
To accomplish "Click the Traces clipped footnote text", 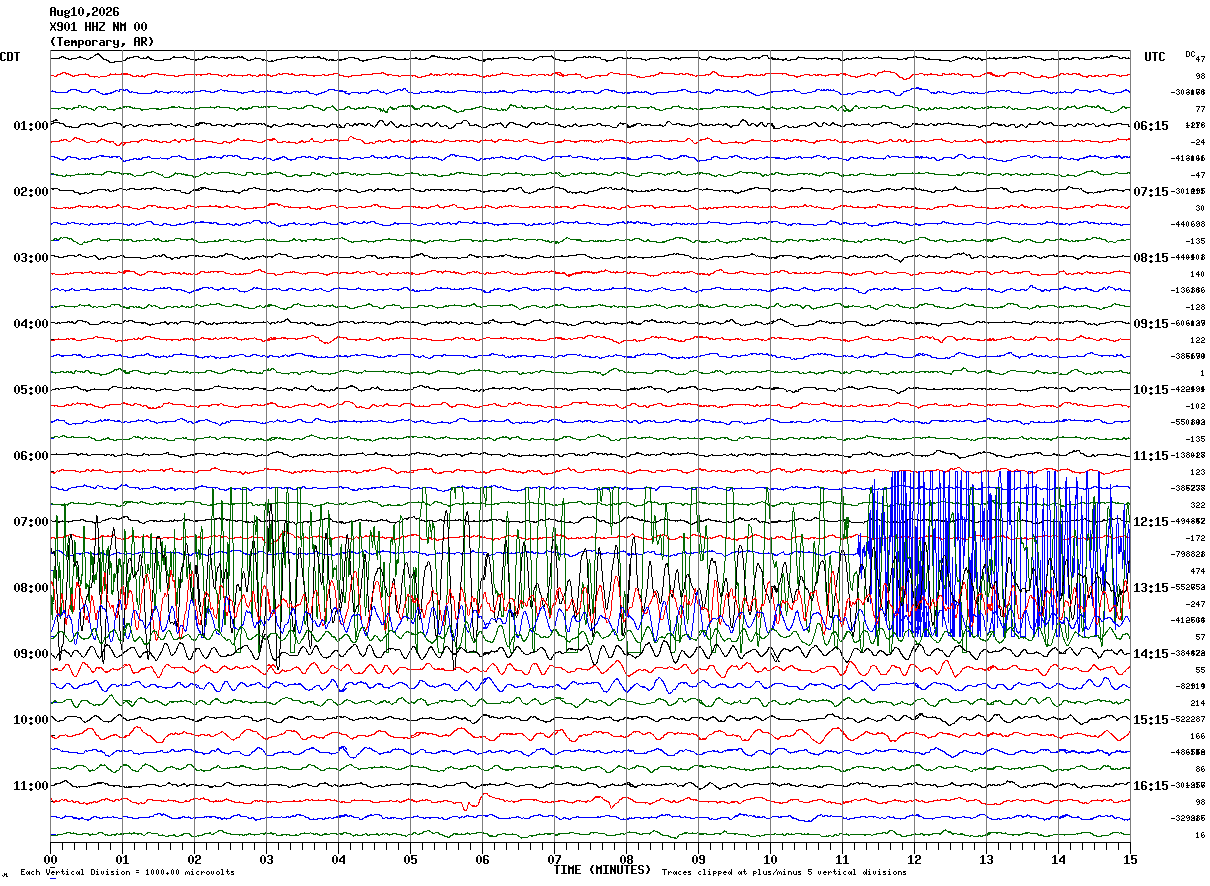I will tap(784, 873).
